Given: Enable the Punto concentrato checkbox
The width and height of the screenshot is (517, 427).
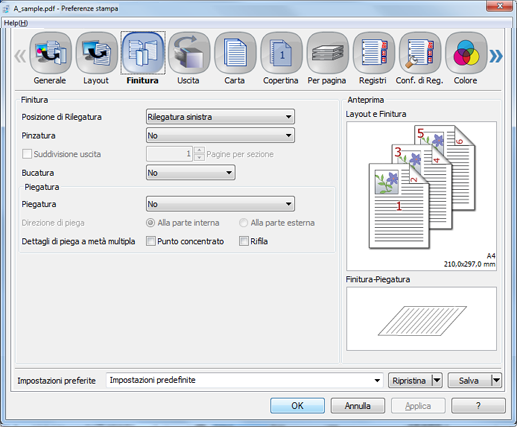Looking at the screenshot, I should (151, 241).
